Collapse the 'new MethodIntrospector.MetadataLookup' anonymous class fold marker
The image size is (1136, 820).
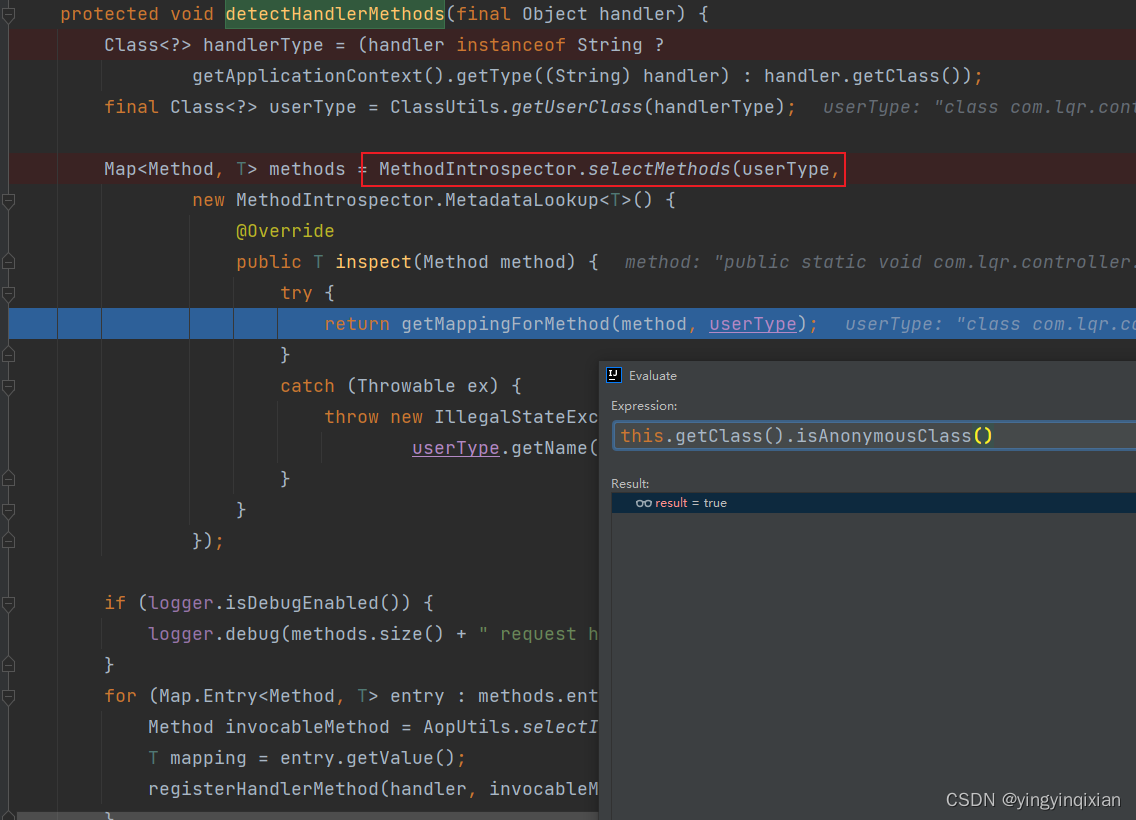tap(9, 200)
